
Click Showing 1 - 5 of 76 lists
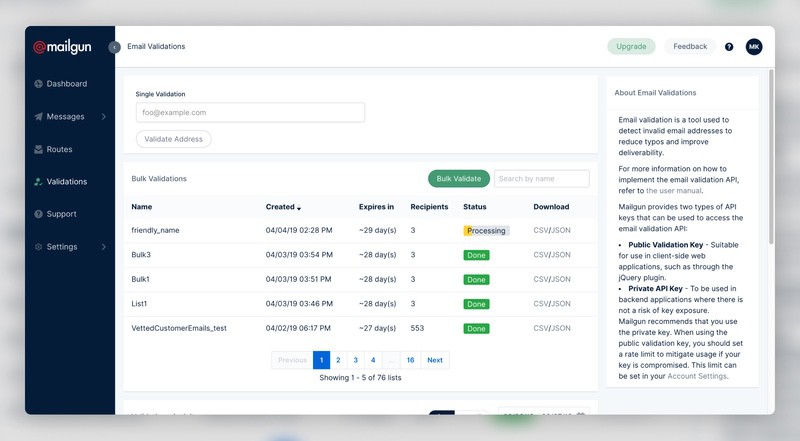click(360, 378)
